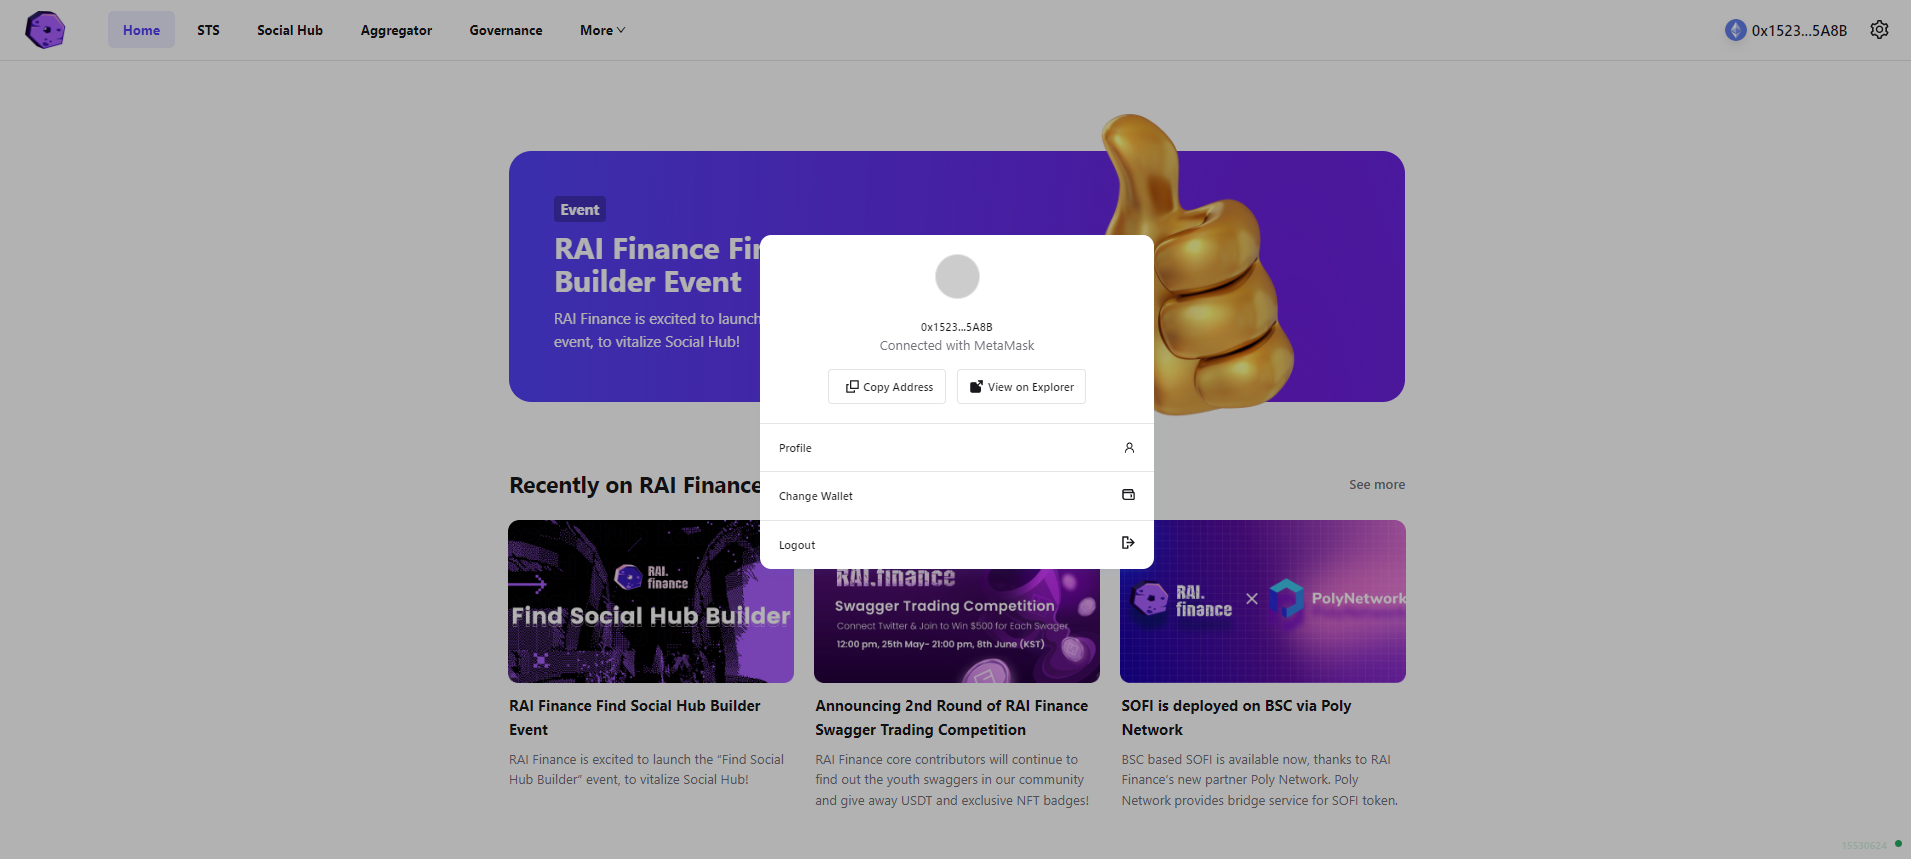Screen dimensions: 1911x859
Task: Switch to the Aggregator tab
Action: coord(396,30)
